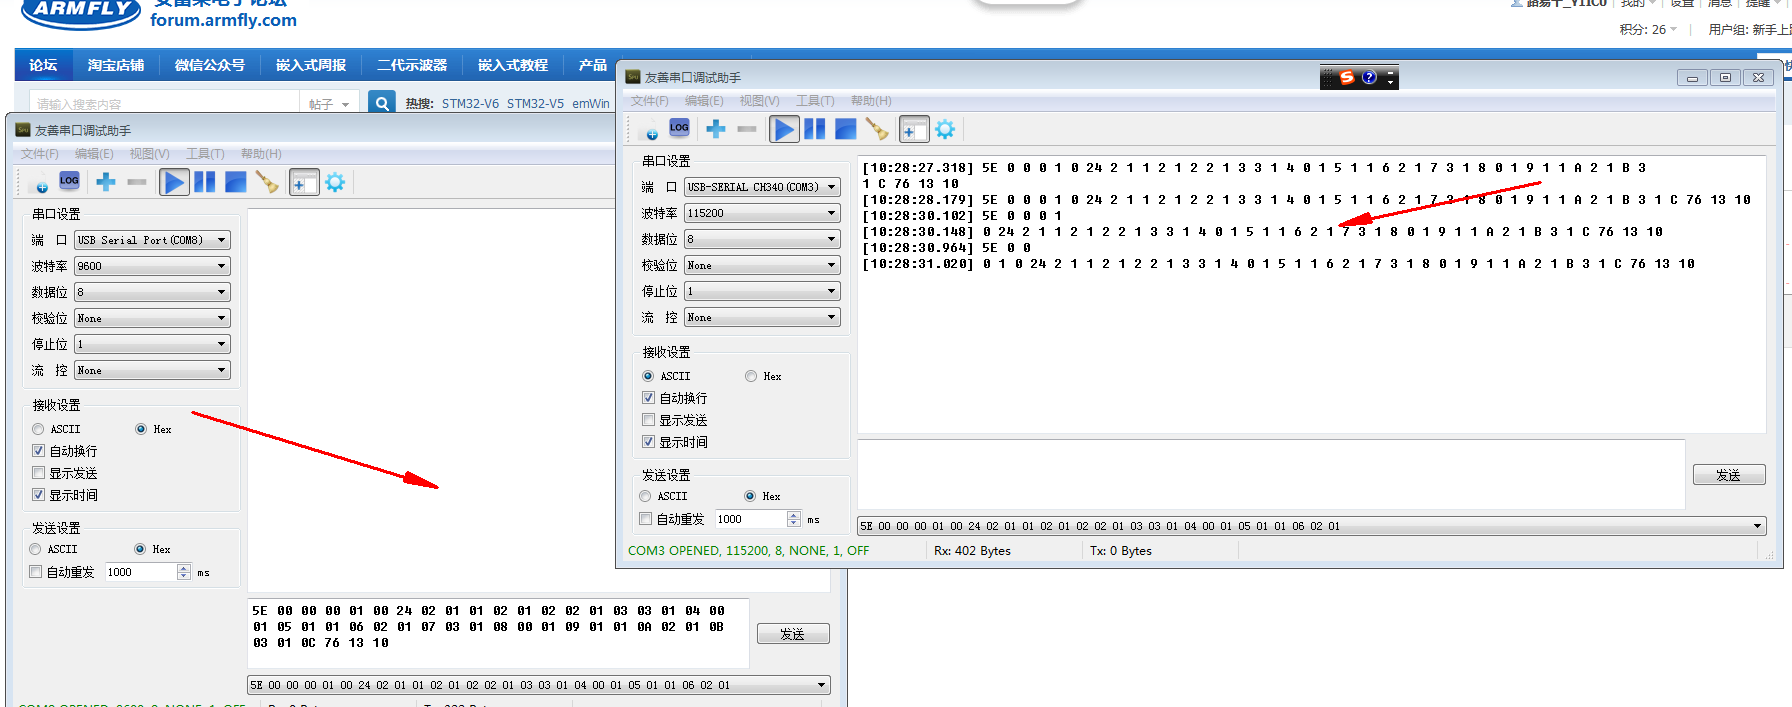The width and height of the screenshot is (1792, 707).
Task: Toggle 自动换行 checkbox in COM3 window
Action: point(648,398)
